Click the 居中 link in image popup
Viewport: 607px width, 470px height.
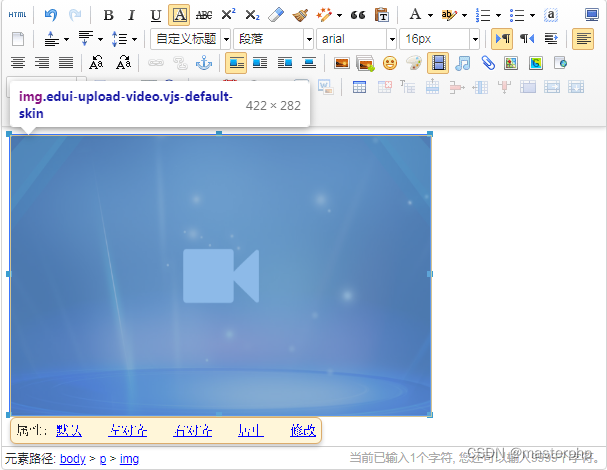[x=251, y=431]
